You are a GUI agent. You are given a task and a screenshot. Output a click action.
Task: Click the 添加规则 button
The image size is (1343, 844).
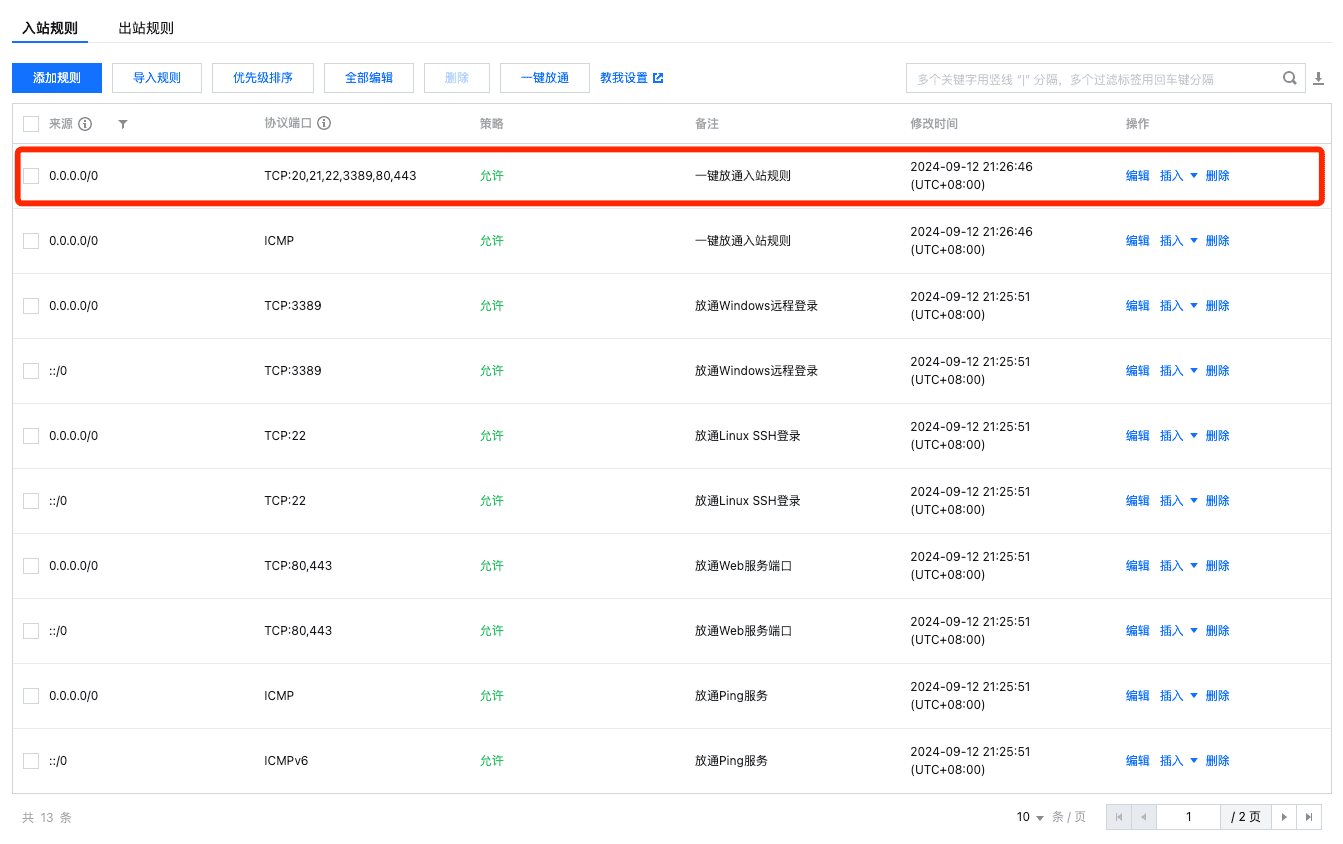pos(56,77)
